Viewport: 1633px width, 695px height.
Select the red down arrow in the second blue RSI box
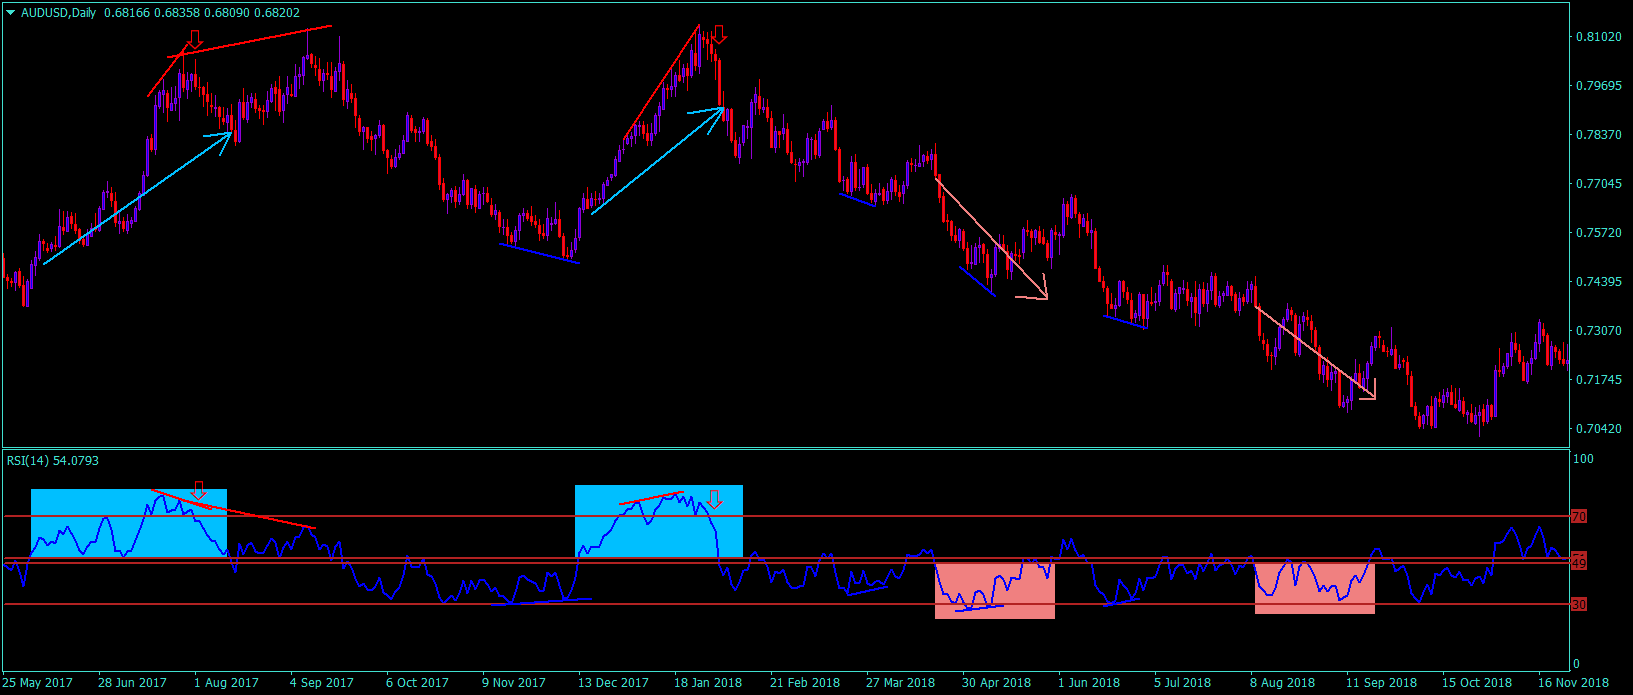714,499
